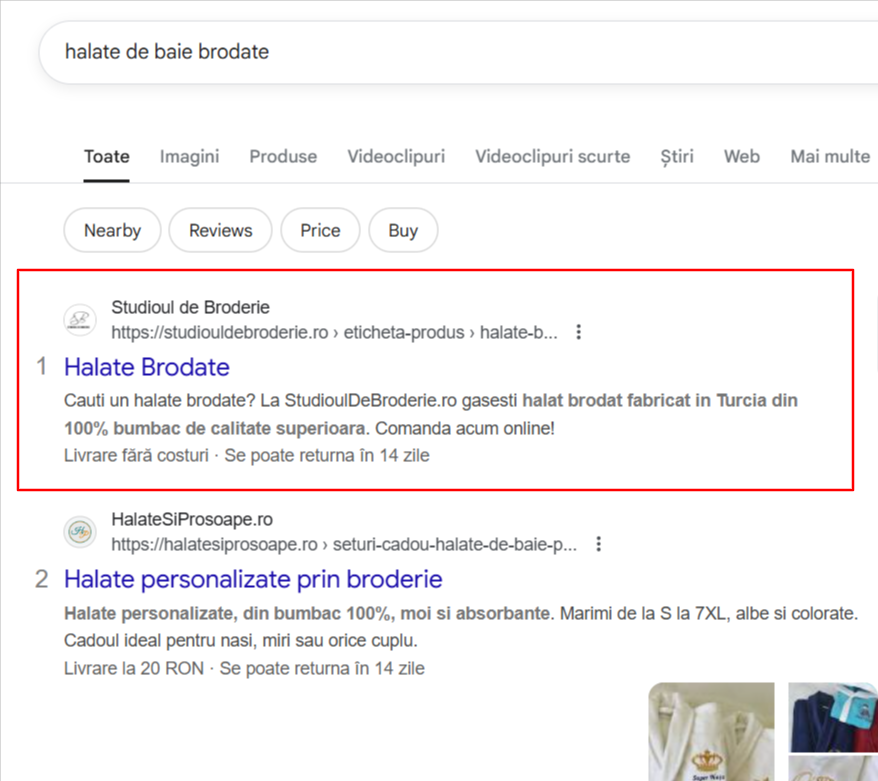Screen dimensions: 878x781
Task: Click the halatesiprosoape.ro URL breadcrumb
Action: coord(344,544)
